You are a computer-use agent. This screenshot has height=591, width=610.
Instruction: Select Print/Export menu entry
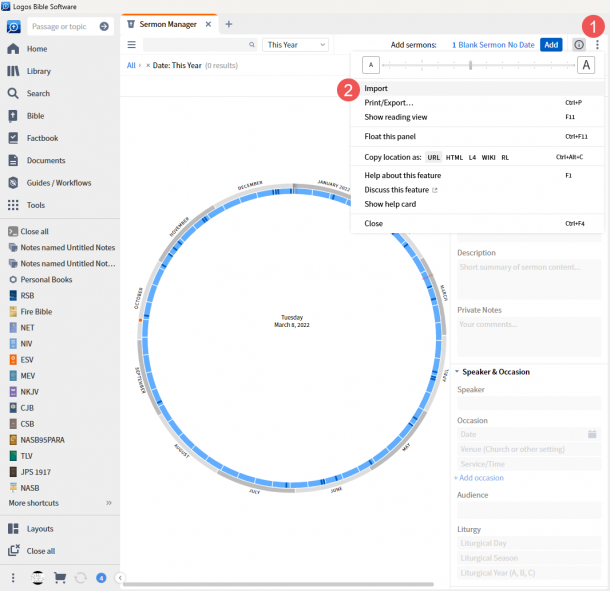pyautogui.click(x=388, y=103)
